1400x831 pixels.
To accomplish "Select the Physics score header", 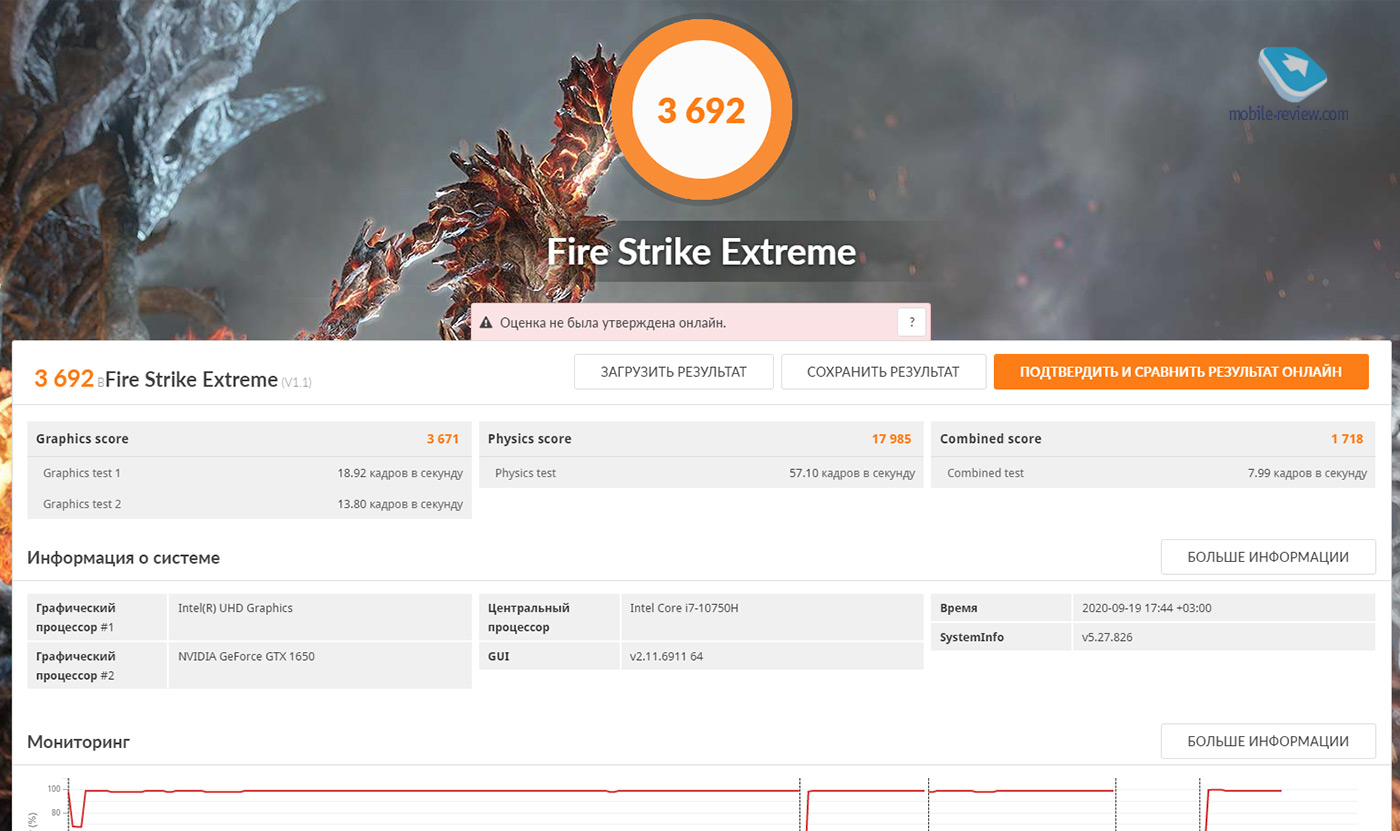I will [x=530, y=439].
